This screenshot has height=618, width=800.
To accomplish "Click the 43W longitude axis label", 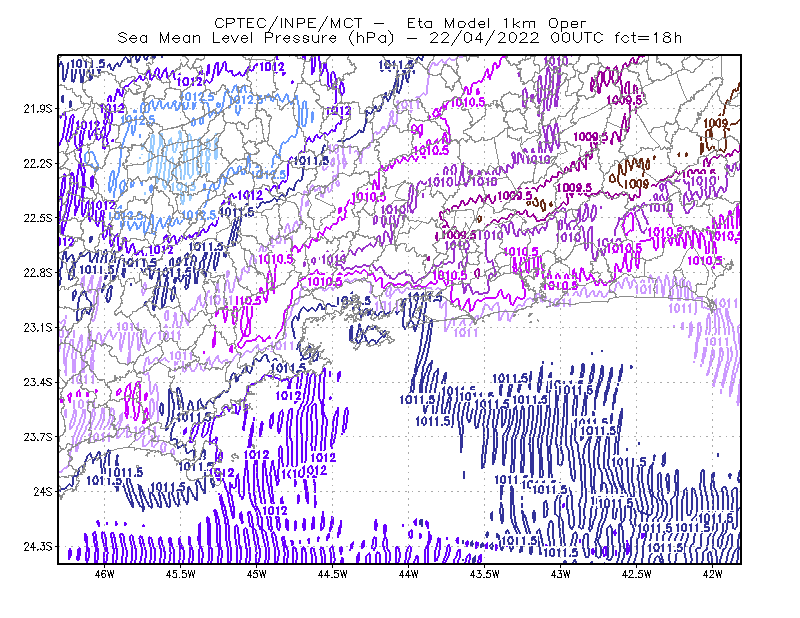I will [x=560, y=574].
